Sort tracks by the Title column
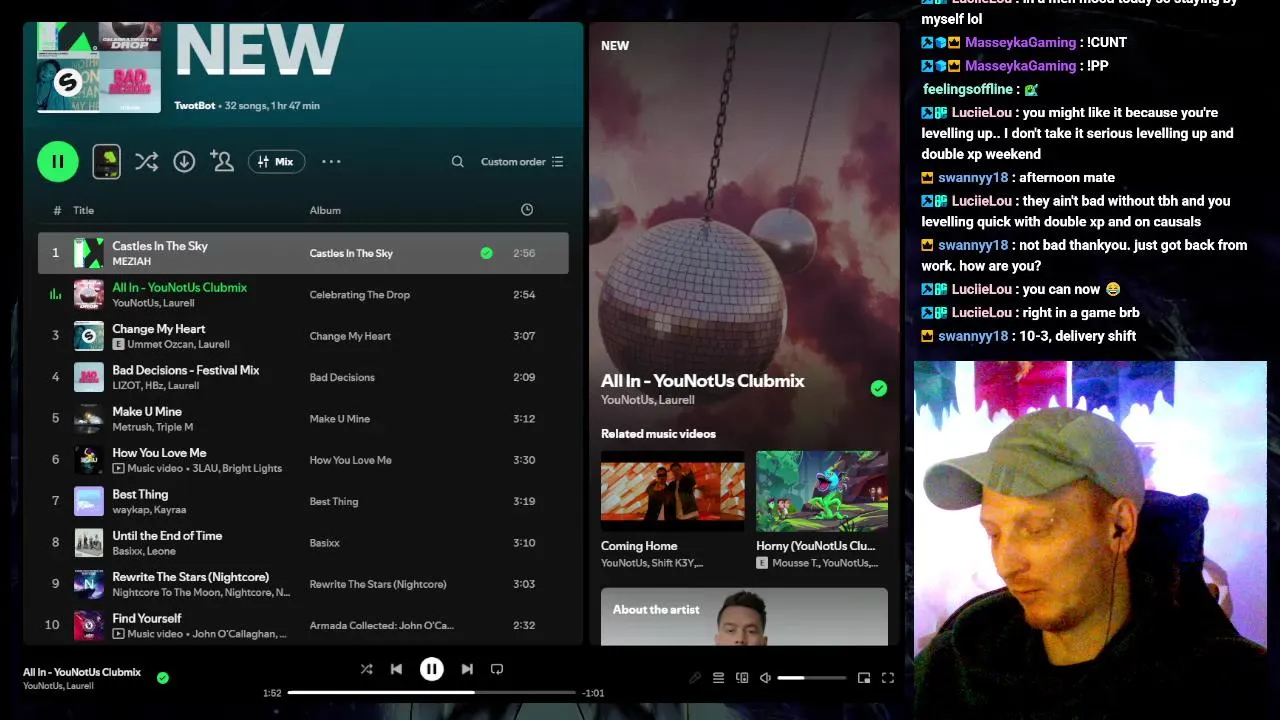1280x720 pixels. pyautogui.click(x=83, y=210)
